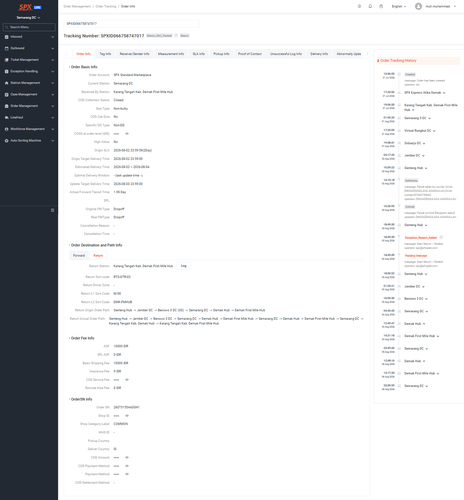Click the copy icon beside tracking status tag
The image size is (464, 500).
(176, 36)
